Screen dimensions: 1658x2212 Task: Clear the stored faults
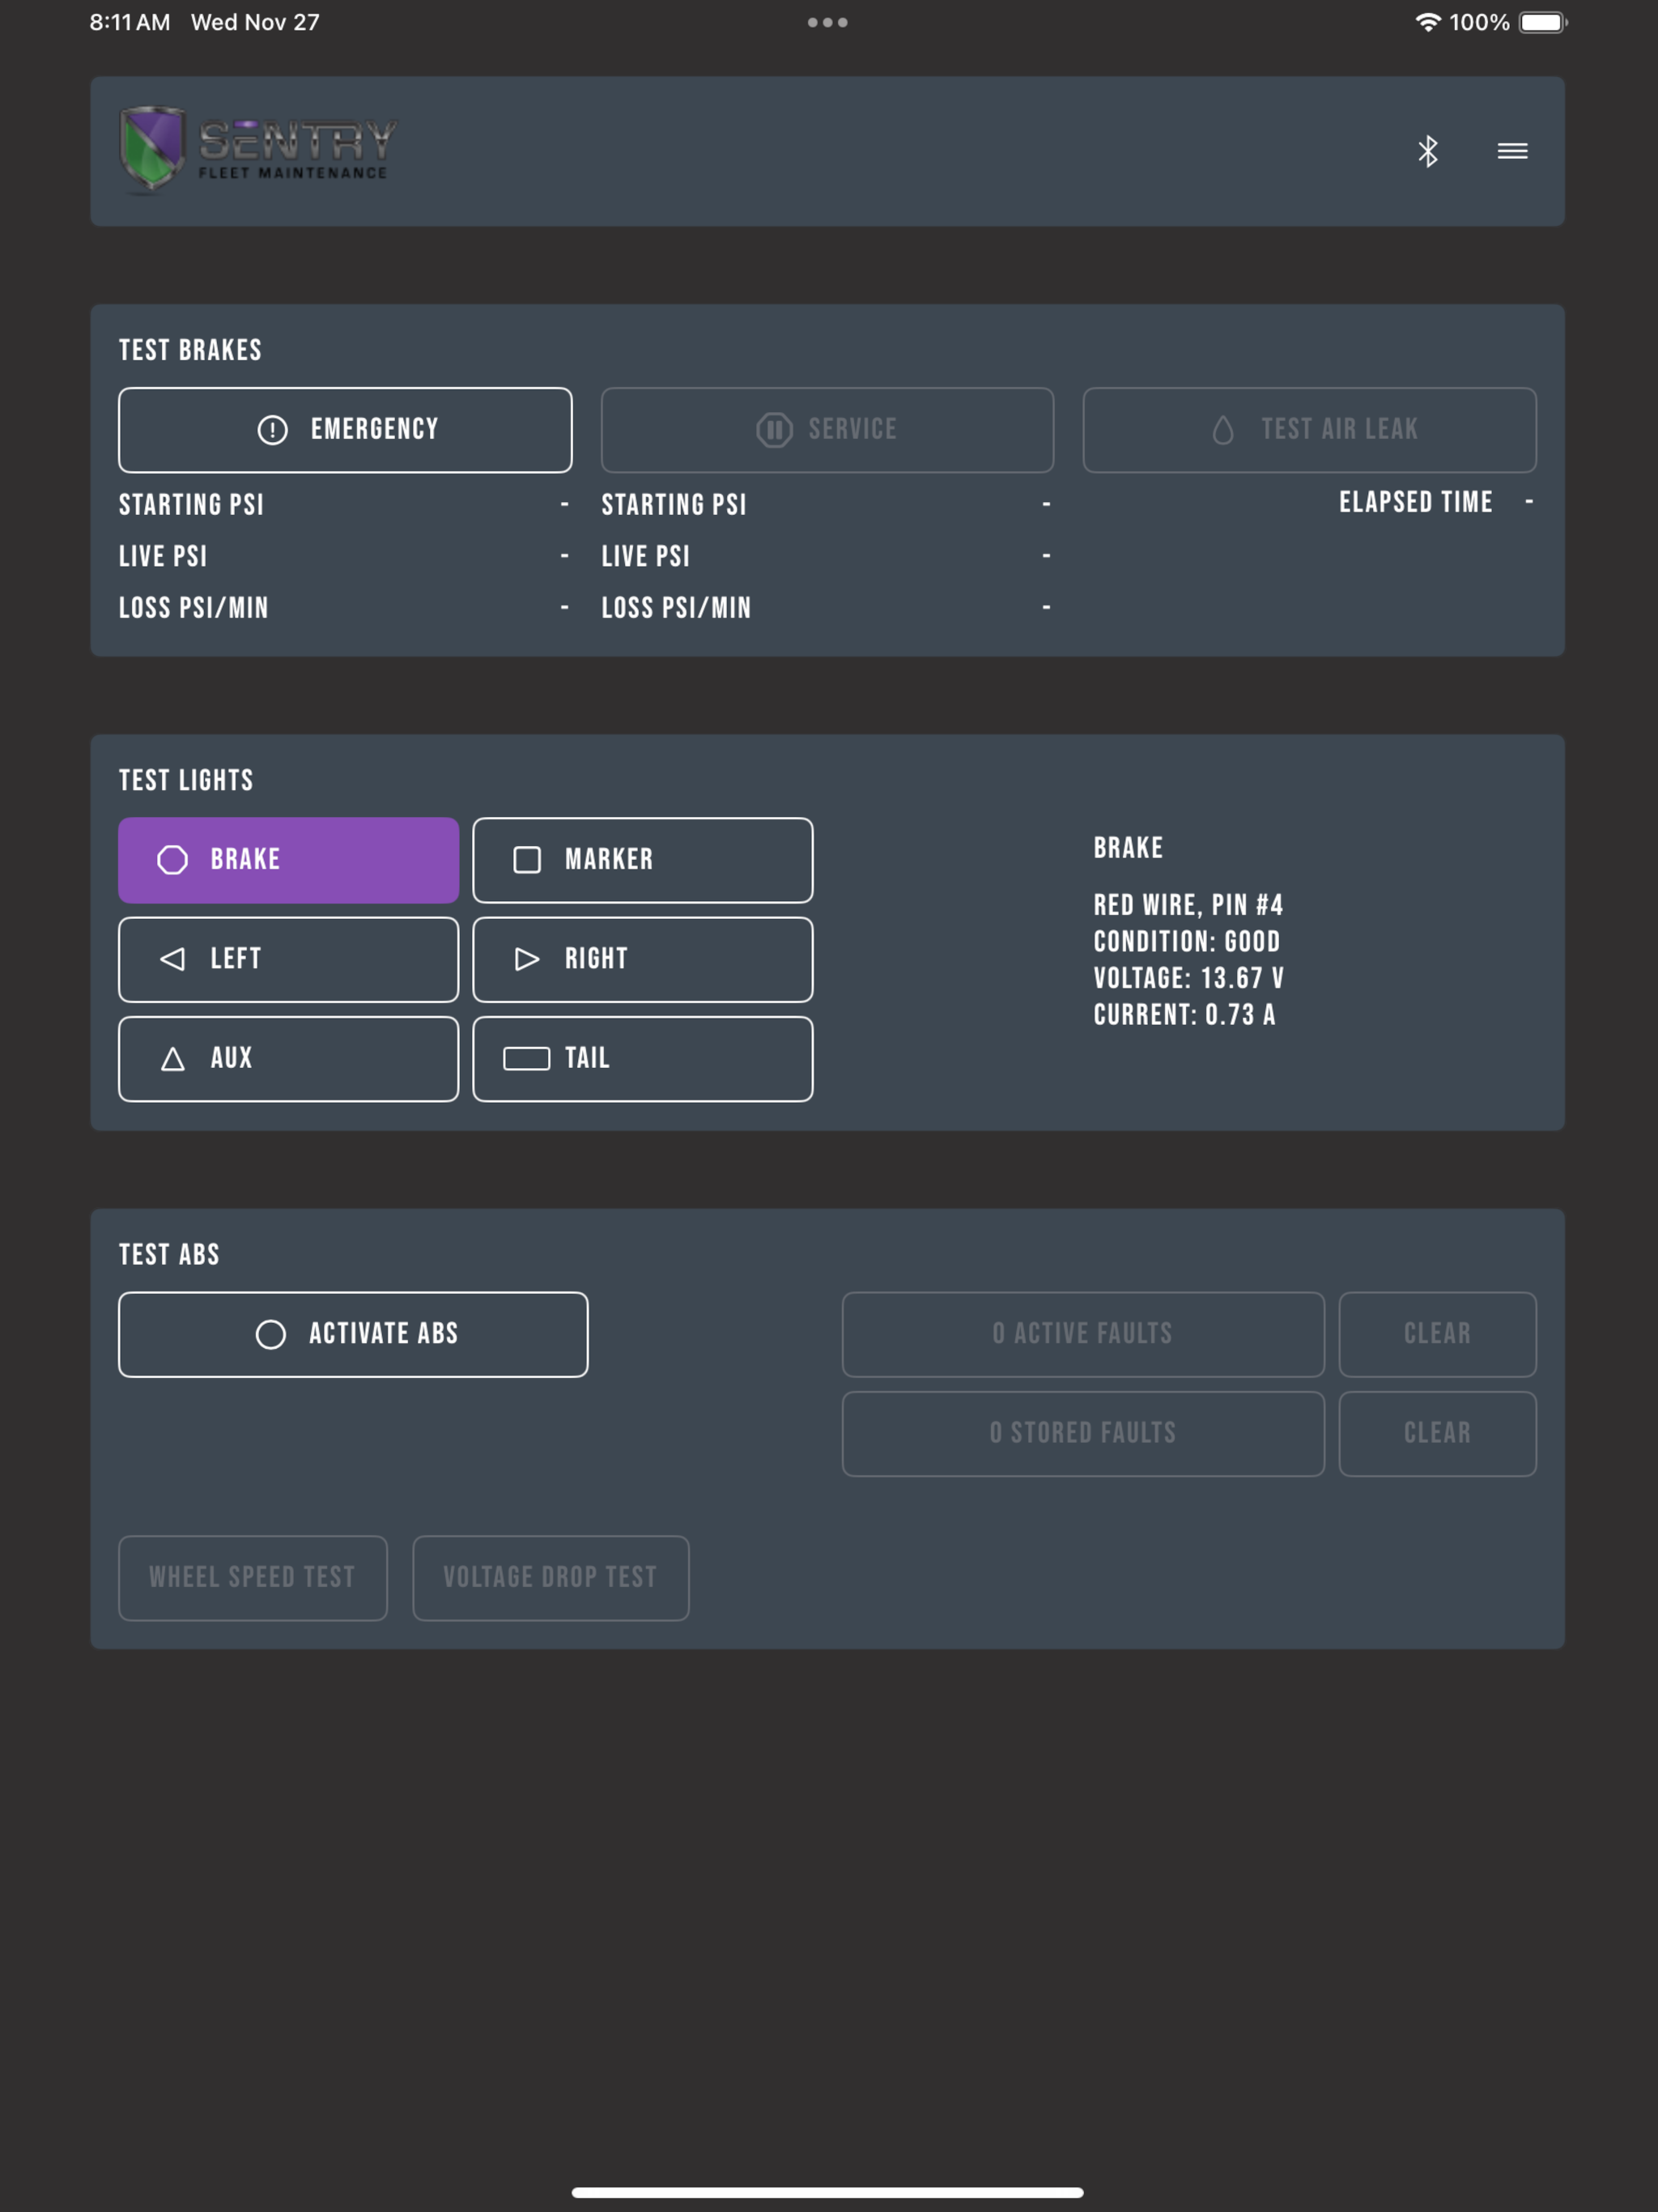[1437, 1433]
